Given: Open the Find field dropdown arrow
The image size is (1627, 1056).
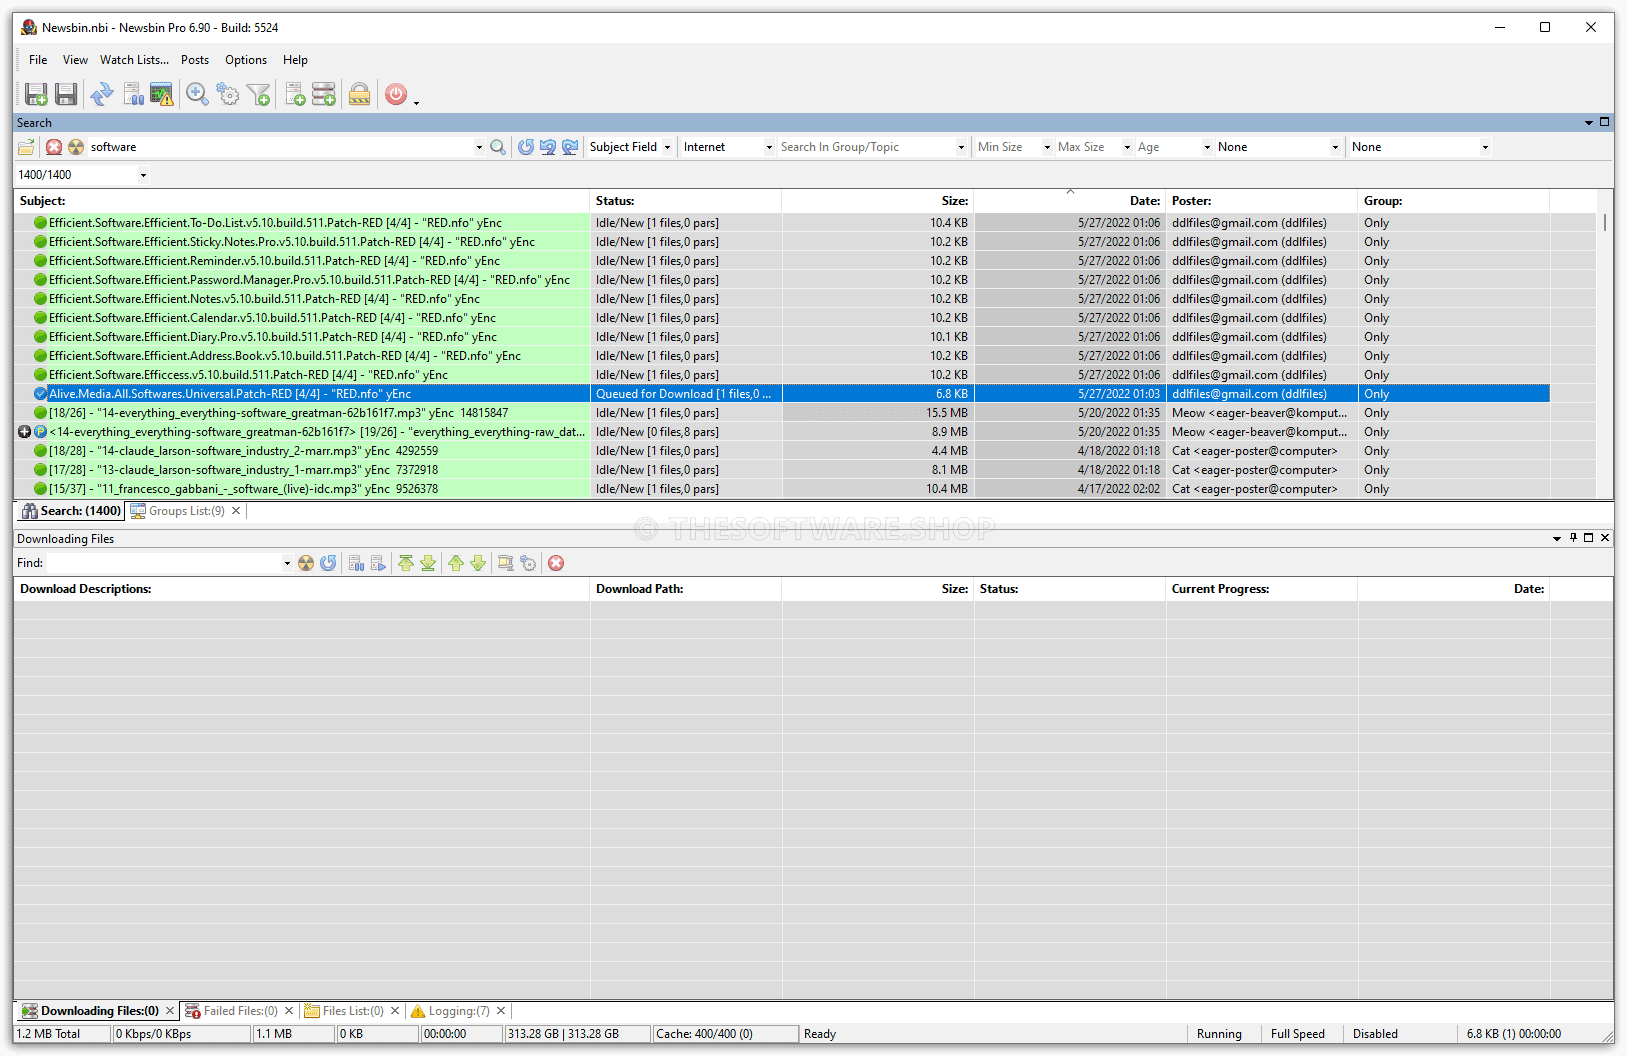Looking at the screenshot, I should tap(287, 563).
